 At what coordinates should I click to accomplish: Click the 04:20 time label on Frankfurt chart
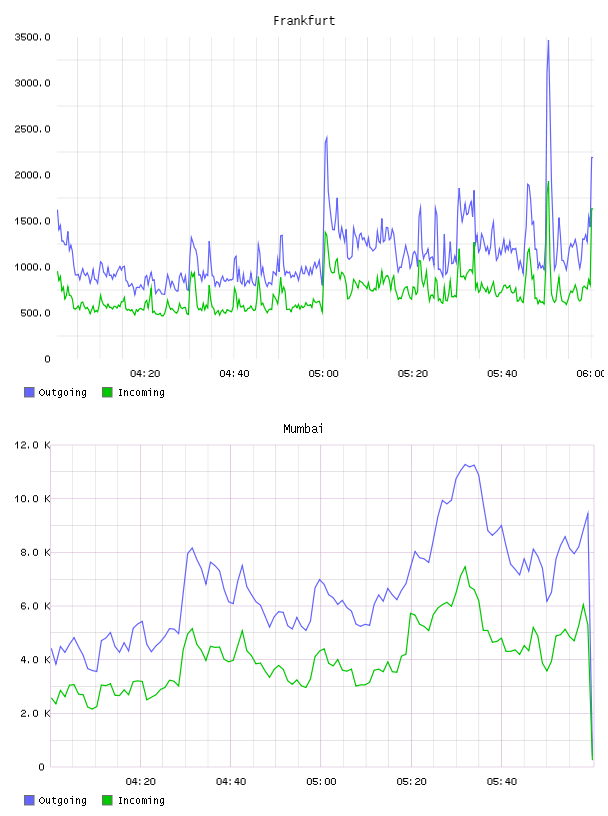point(145,373)
